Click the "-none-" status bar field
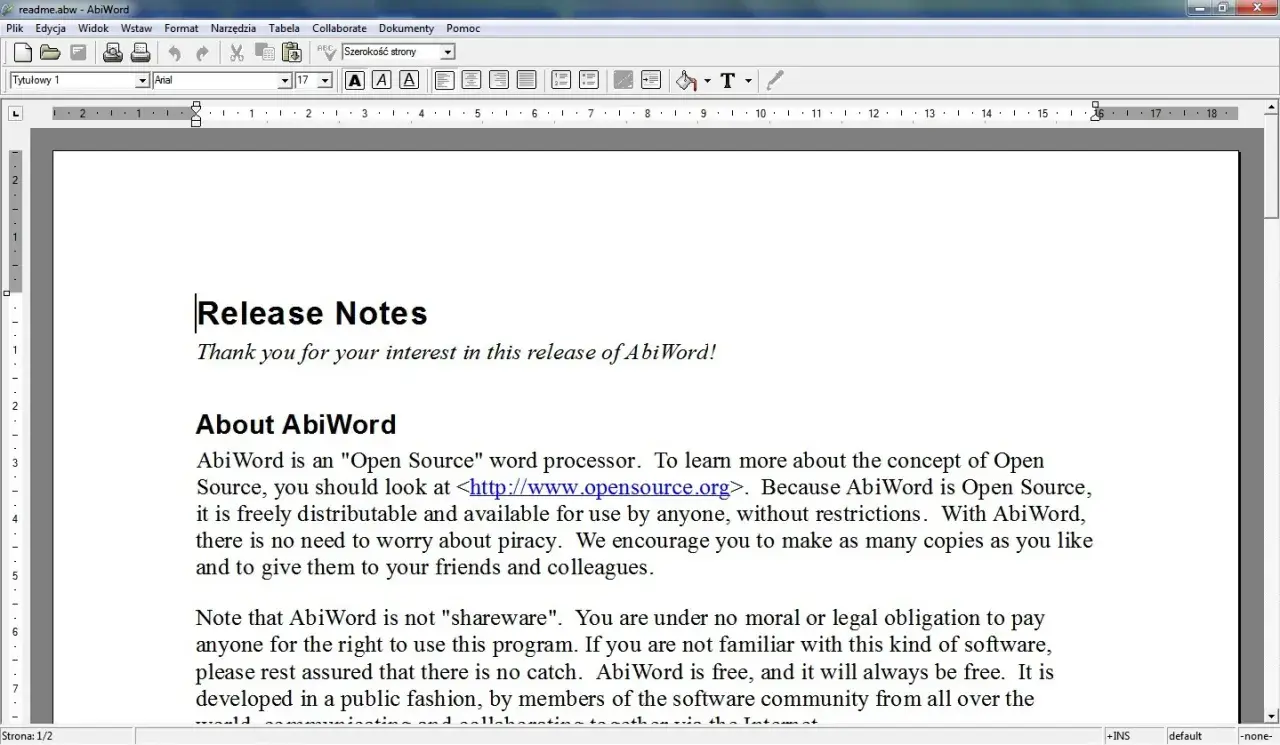Viewport: 1280px width, 745px height. pos(1256,736)
